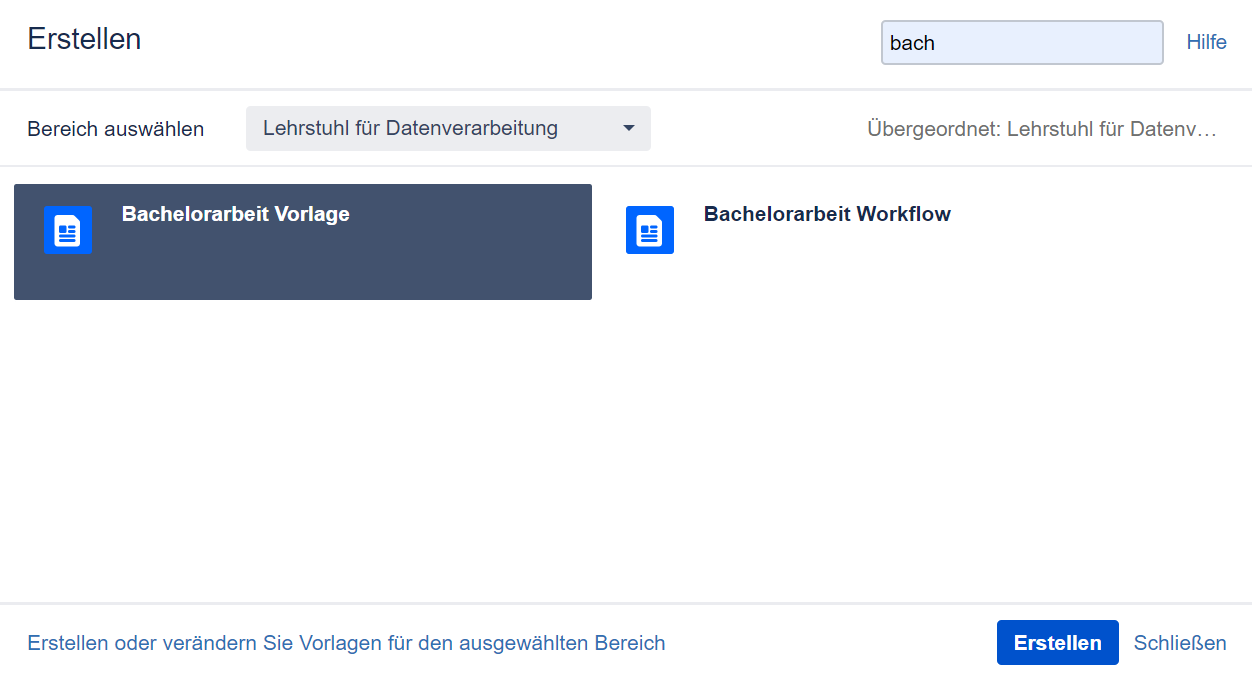The height and width of the screenshot is (676, 1252).
Task: Click the Erstellen dialog heading
Action: click(84, 39)
